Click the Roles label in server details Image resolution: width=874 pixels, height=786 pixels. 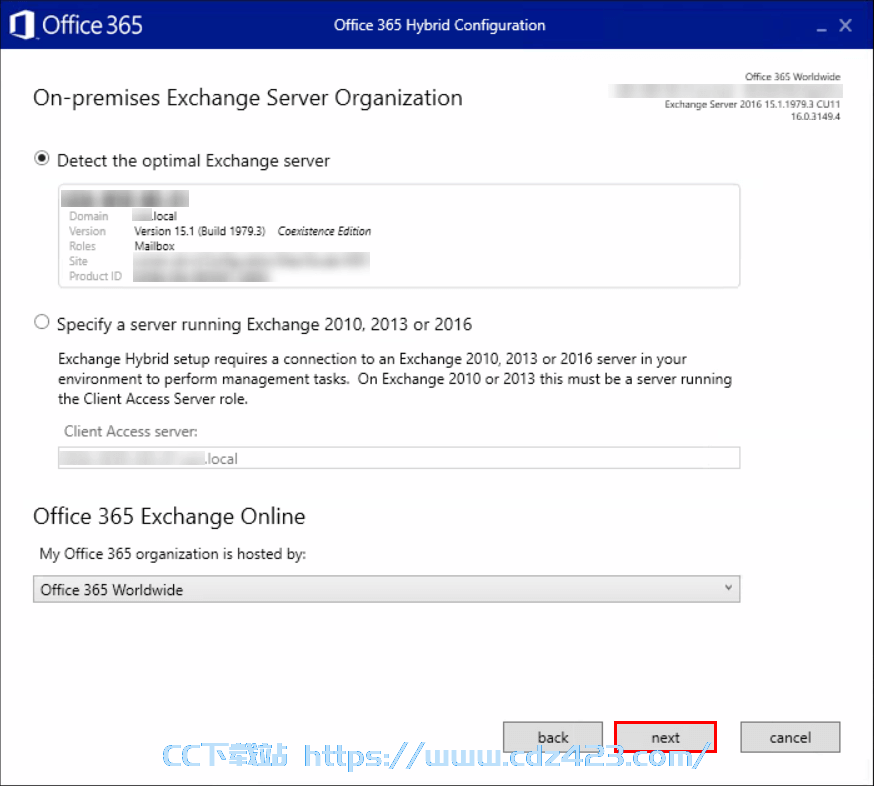click(82, 246)
